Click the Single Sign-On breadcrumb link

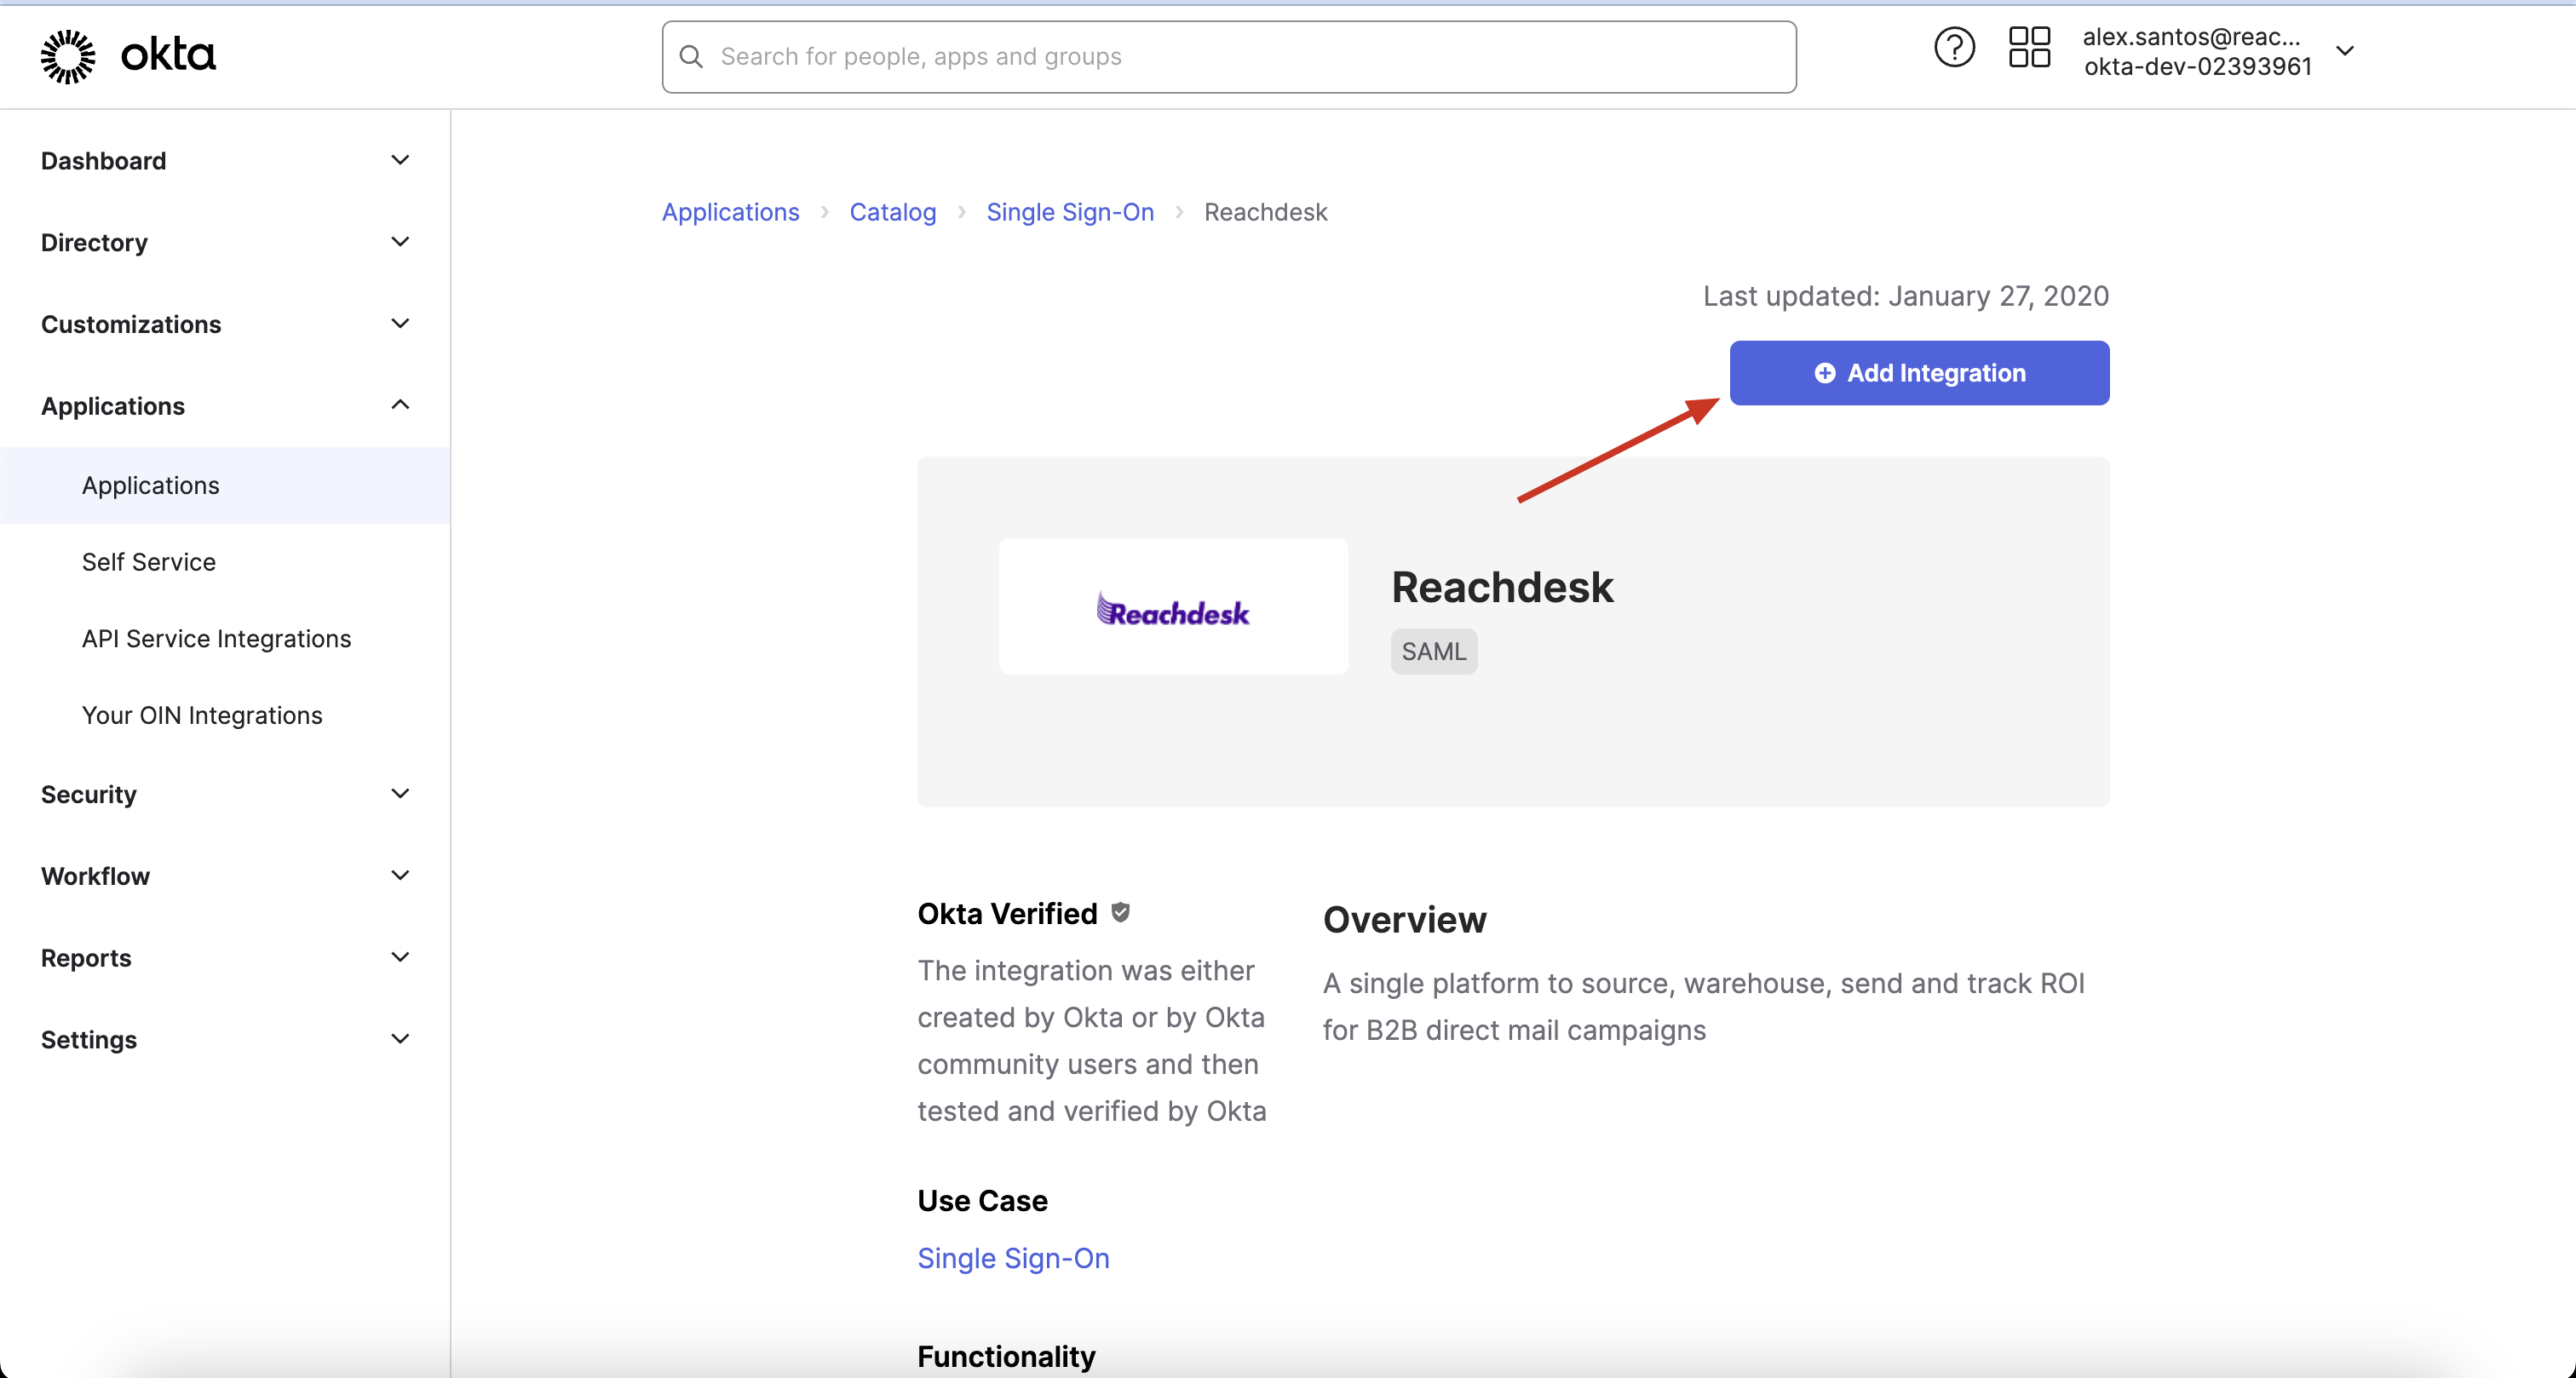point(1069,212)
